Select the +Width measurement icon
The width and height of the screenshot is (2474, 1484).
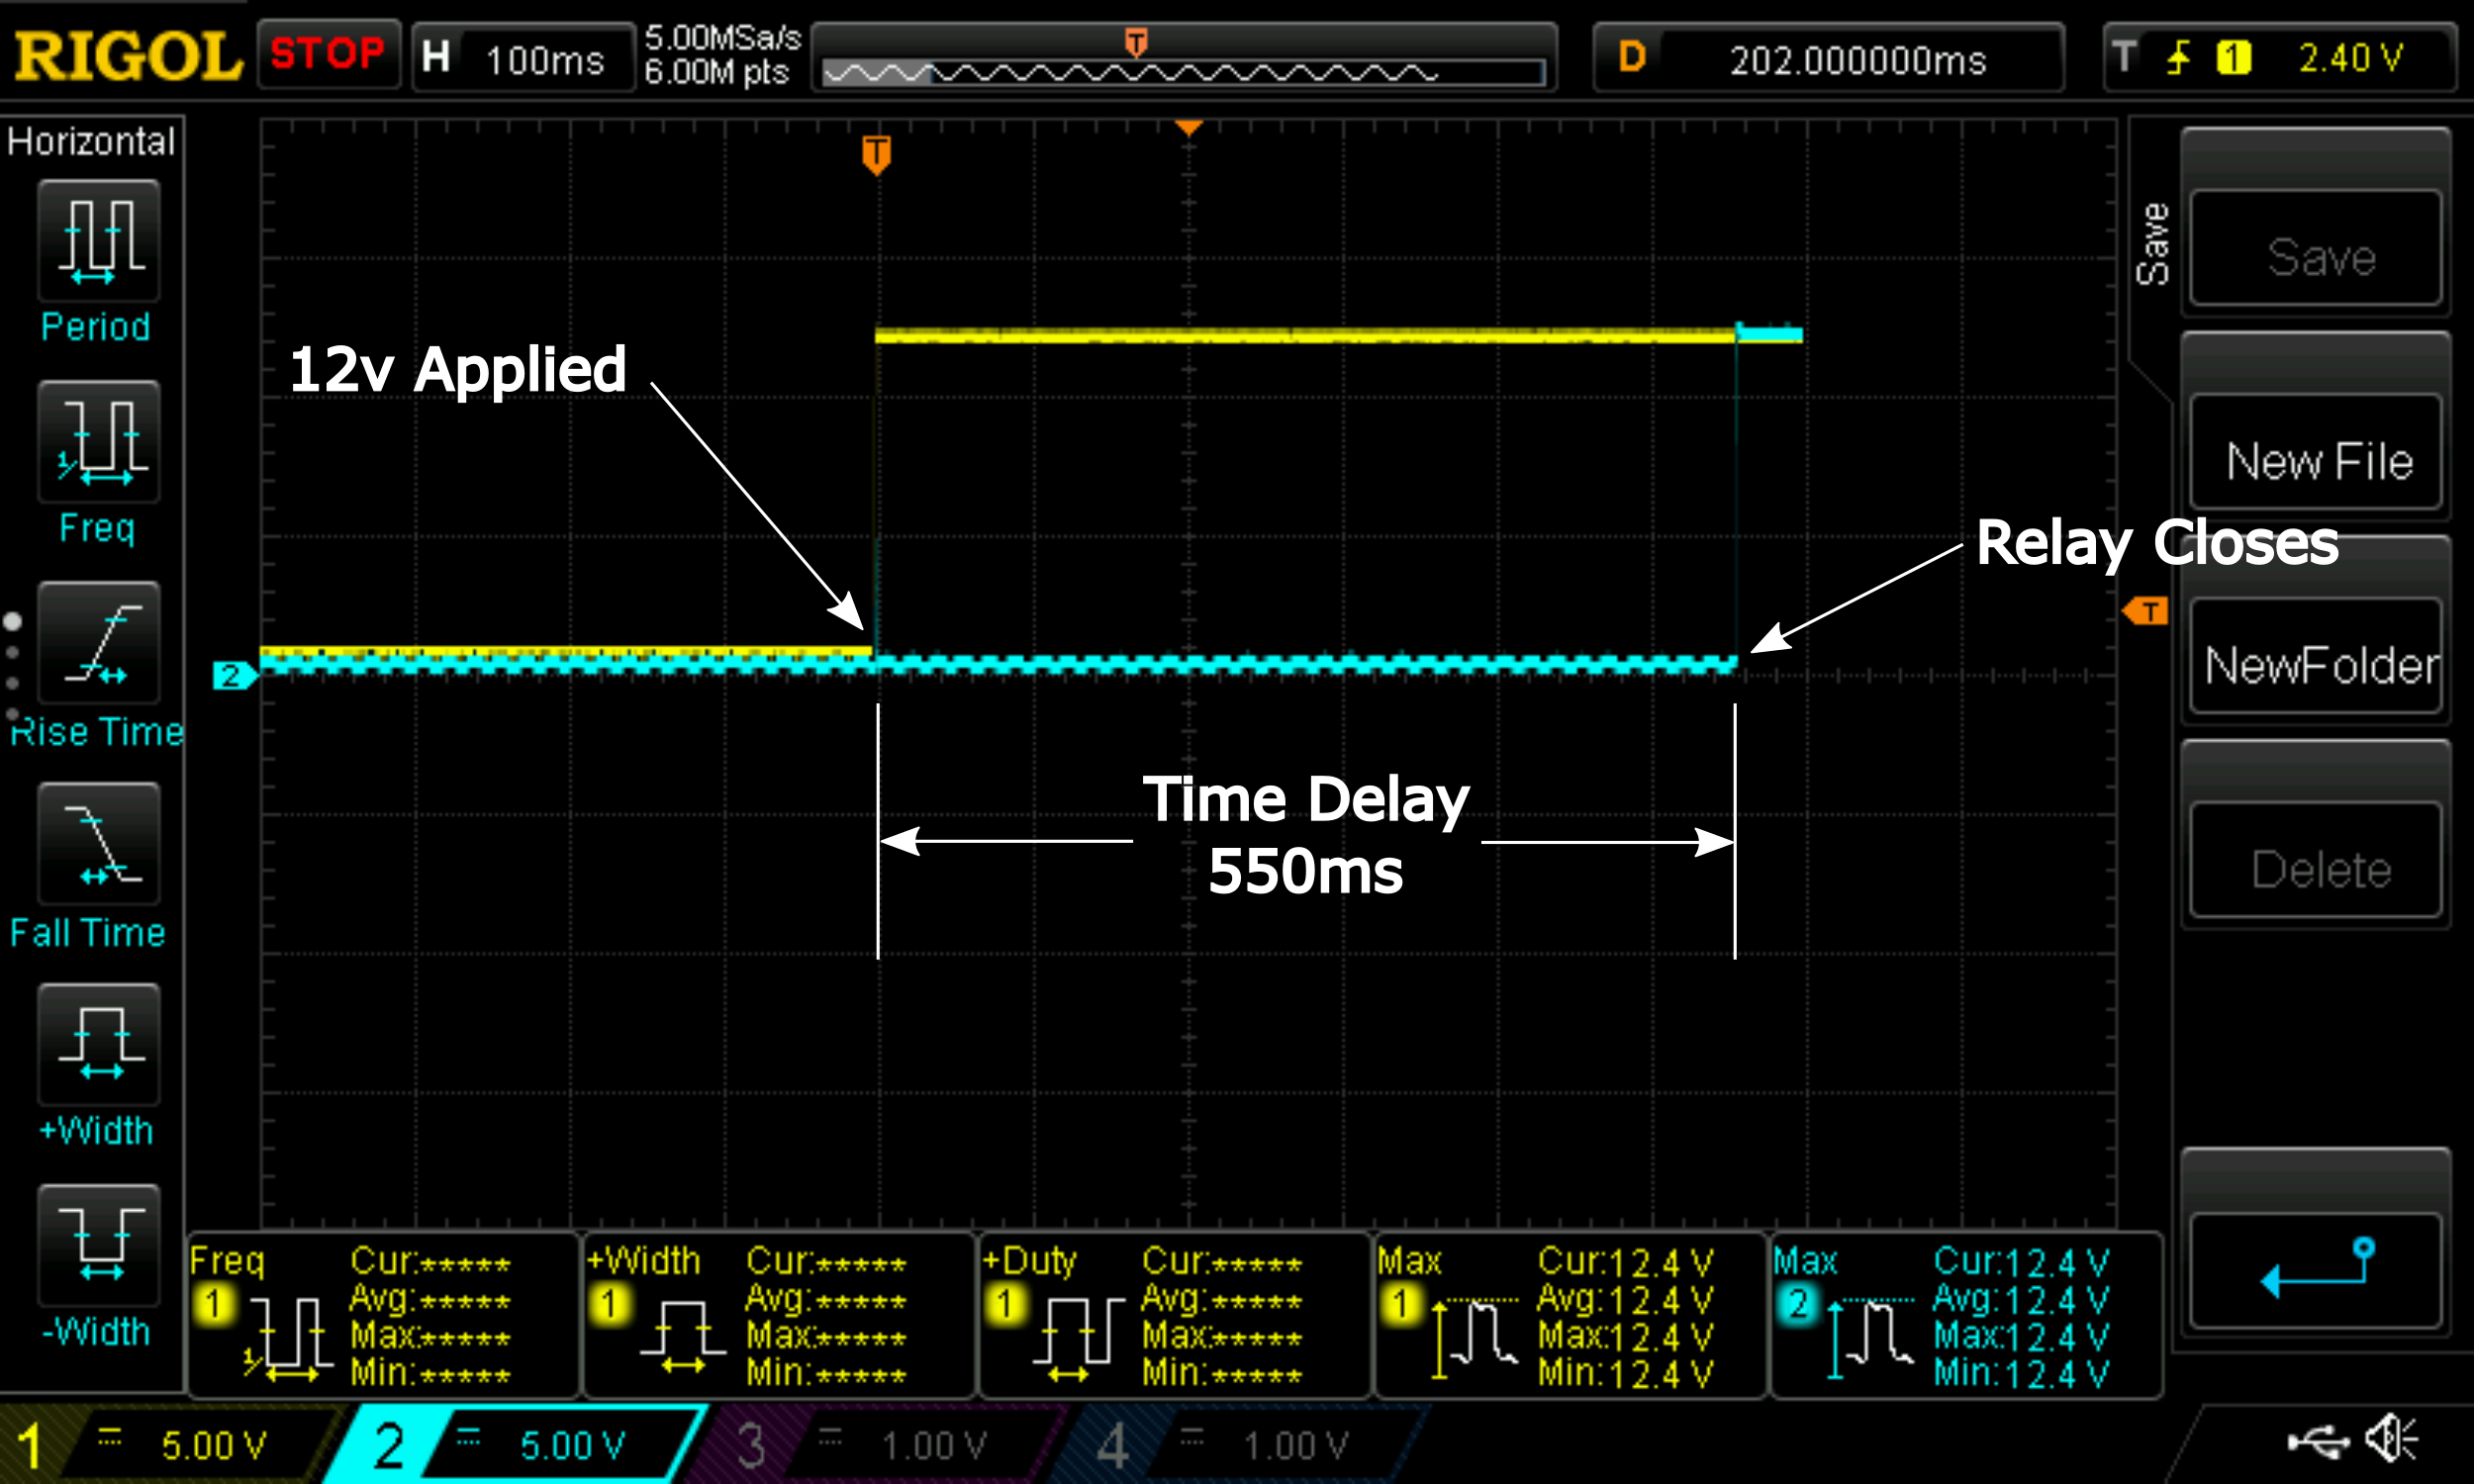point(98,1045)
